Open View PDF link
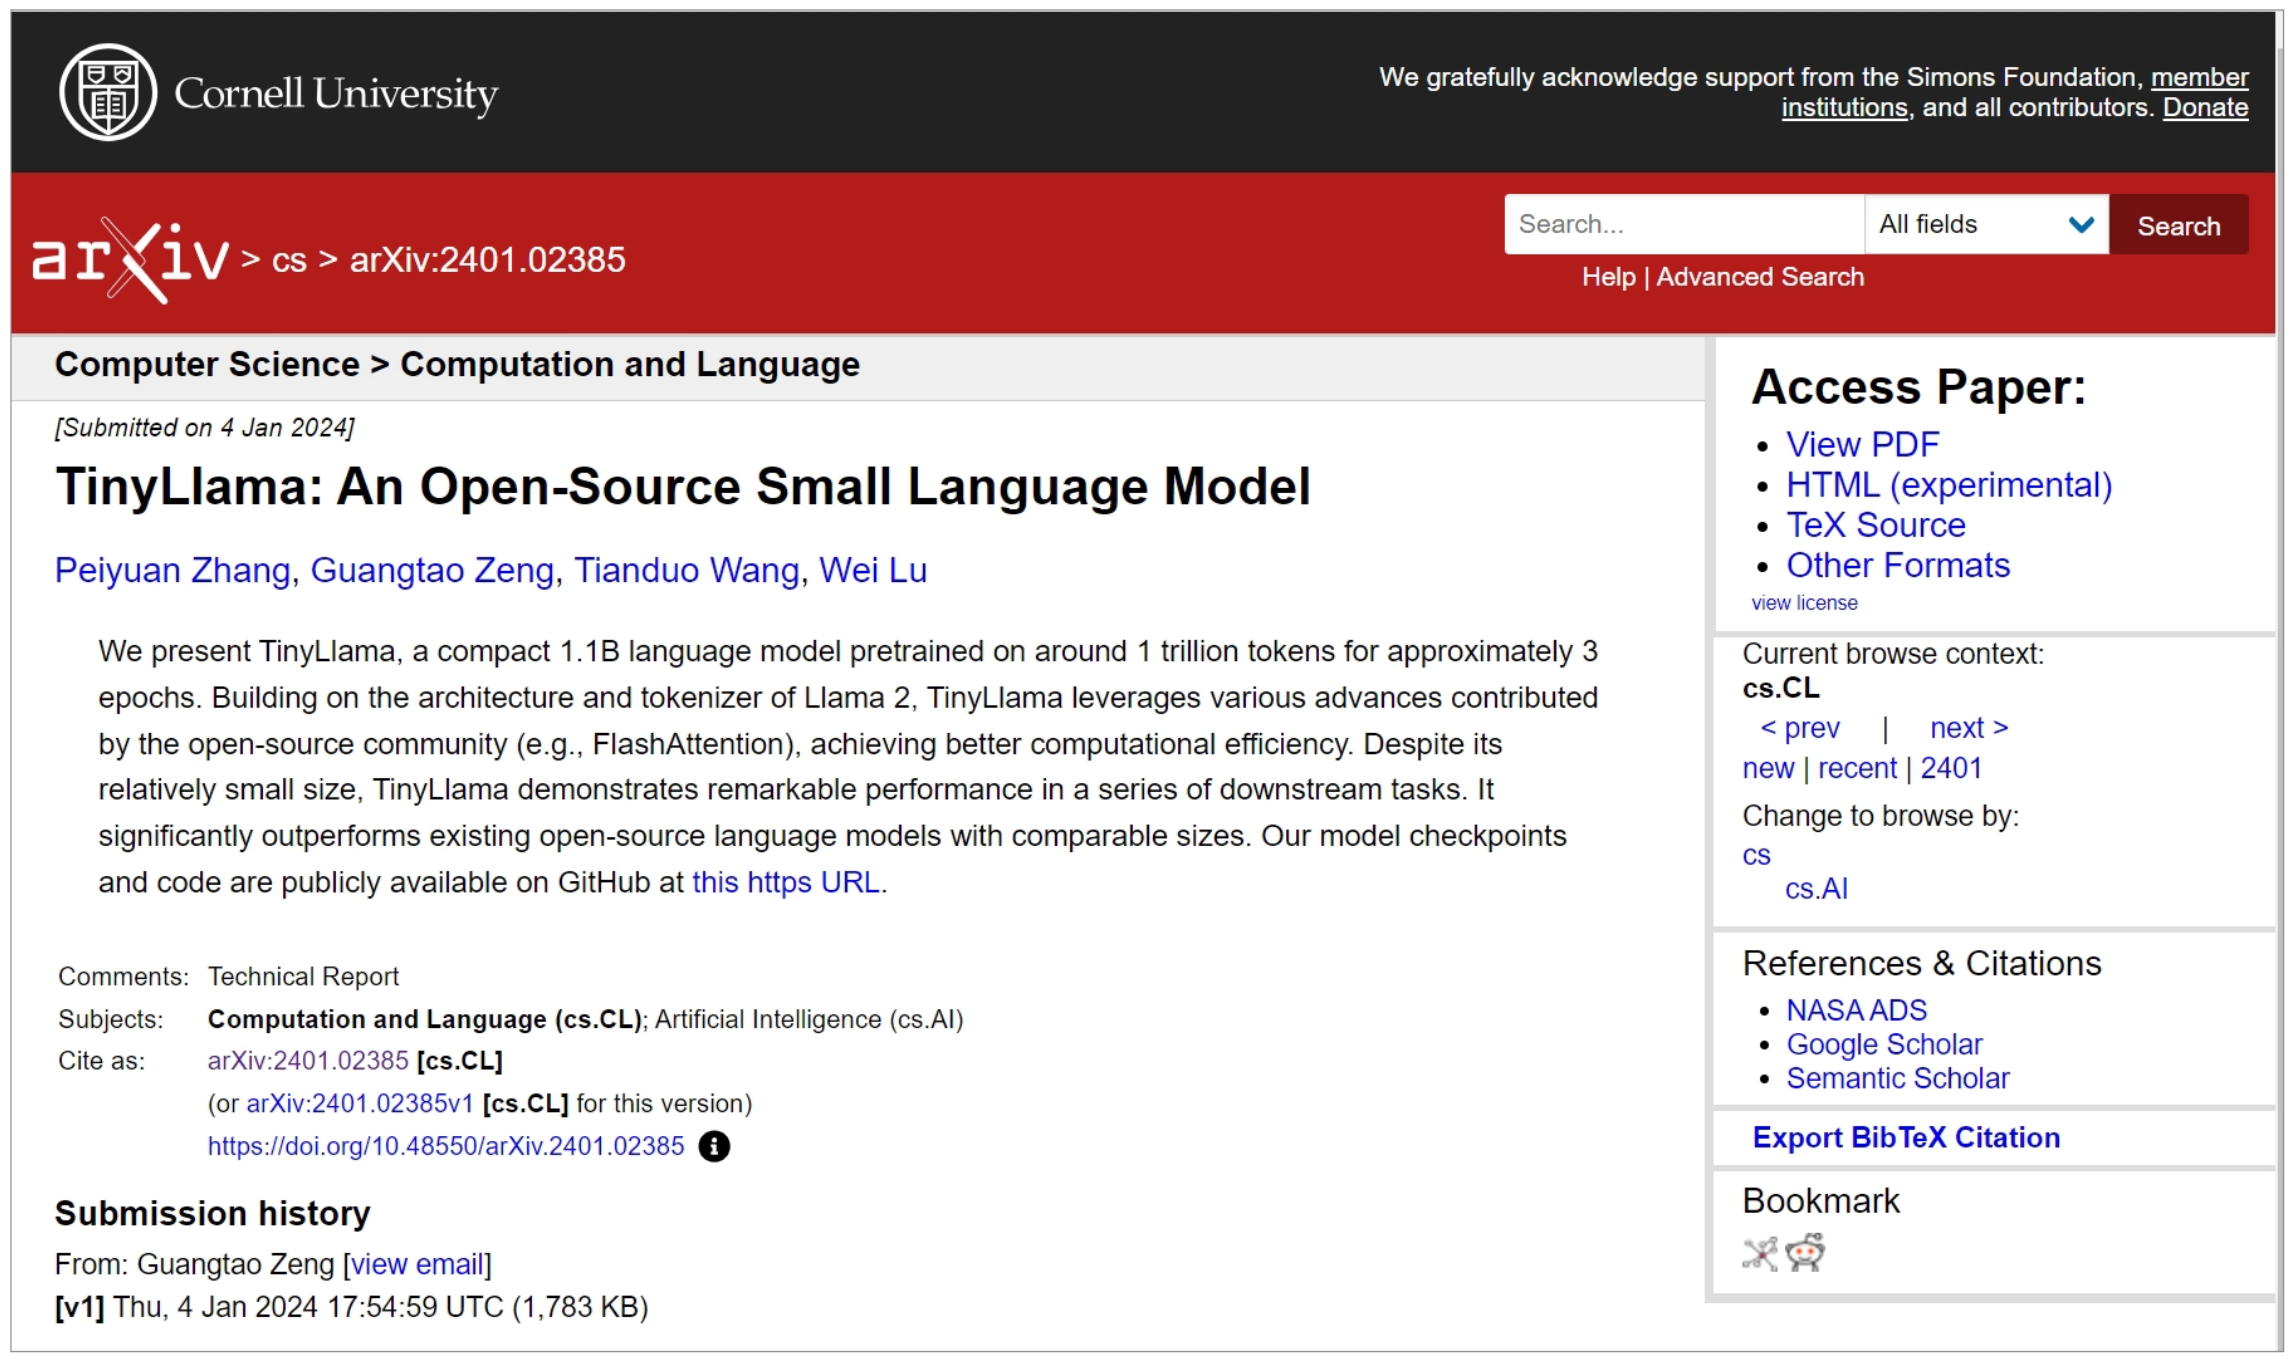The width and height of the screenshot is (2288, 1356). coord(1862,444)
